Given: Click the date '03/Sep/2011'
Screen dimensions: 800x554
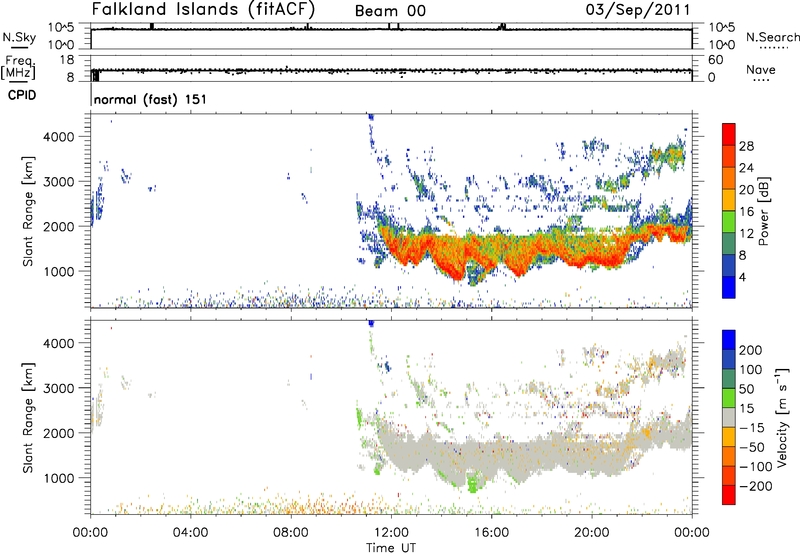Looking at the screenshot, I should click(x=638, y=9).
